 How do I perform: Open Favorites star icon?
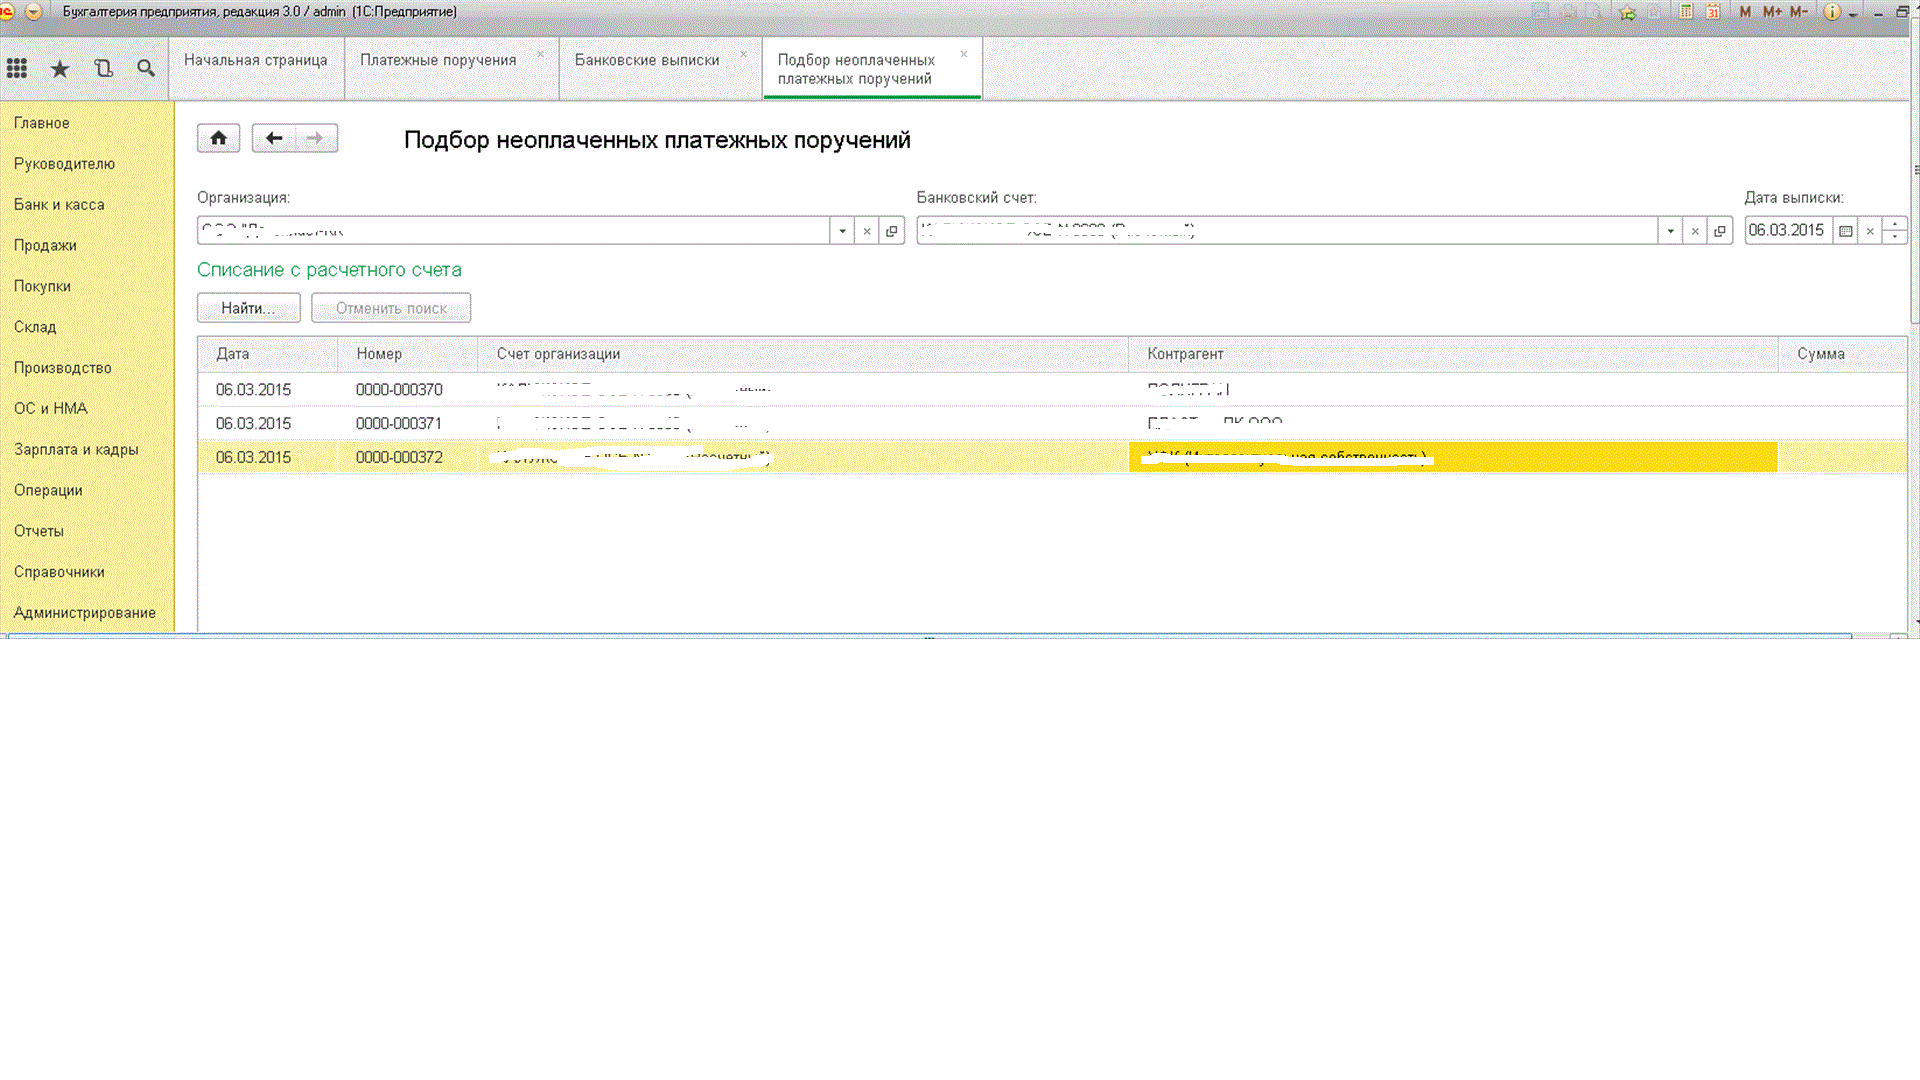pyautogui.click(x=60, y=69)
